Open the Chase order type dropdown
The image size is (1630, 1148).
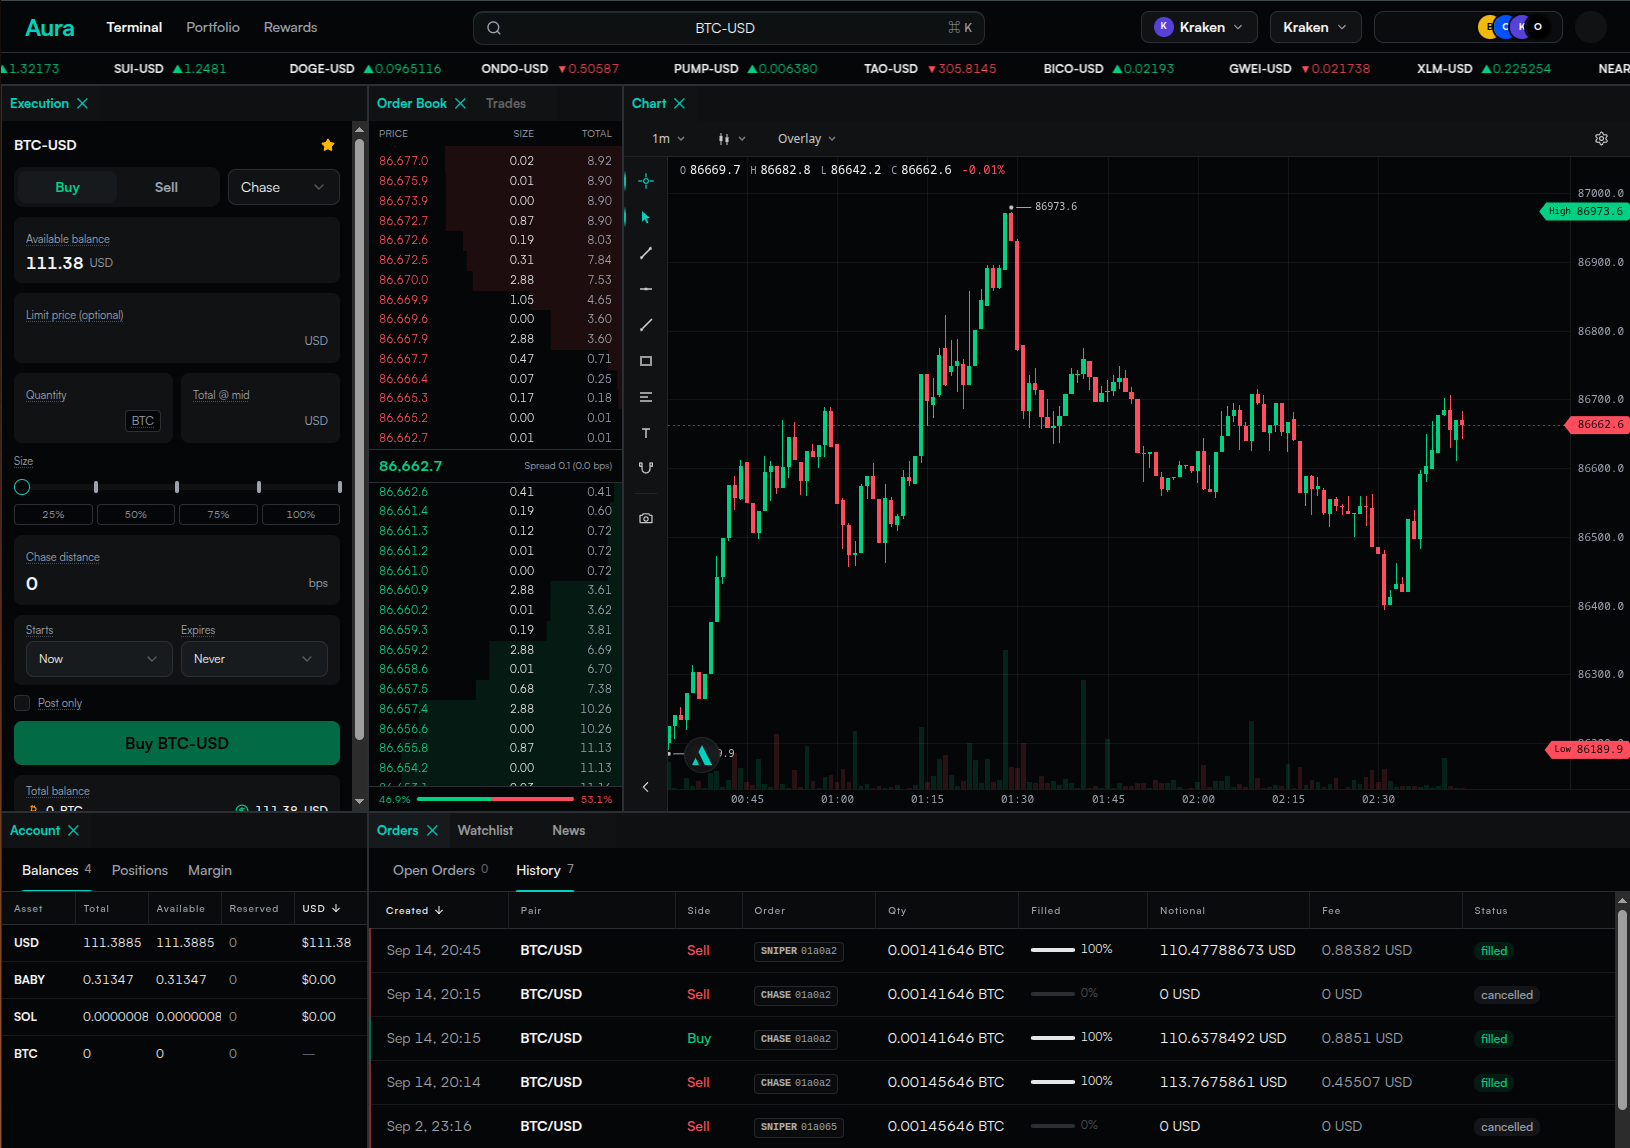point(284,187)
